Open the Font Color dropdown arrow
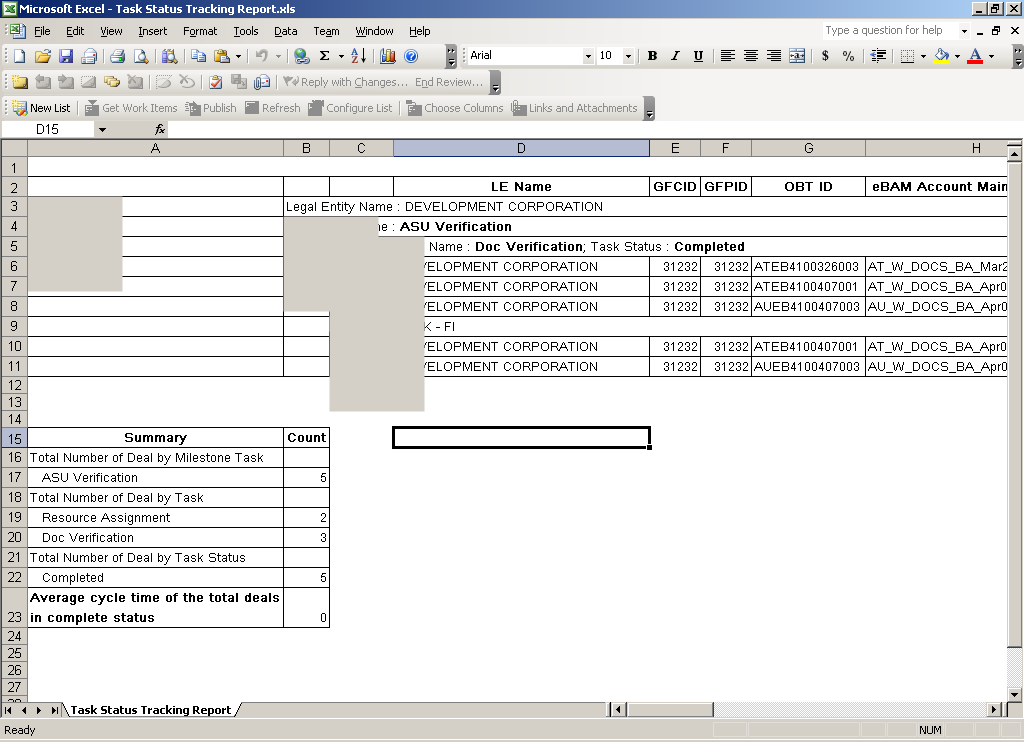The width and height of the screenshot is (1024, 742). point(991,56)
